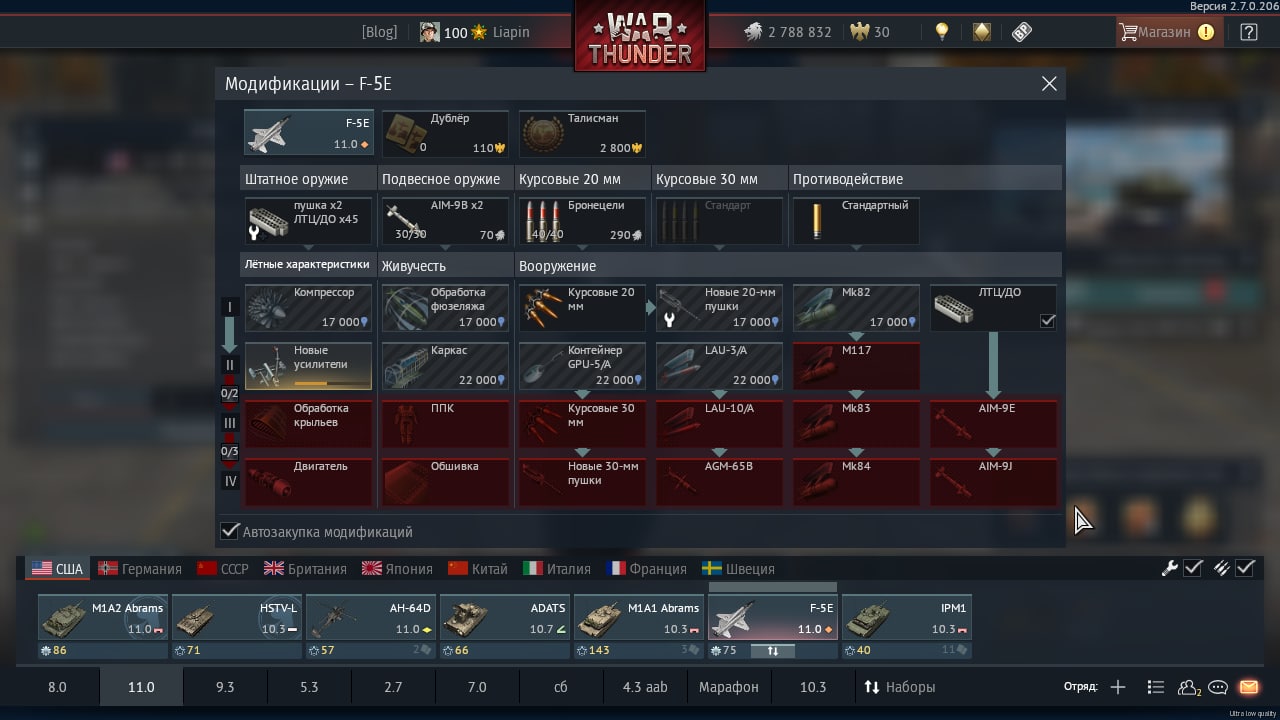Open the chat speech bubble icon
Image resolution: width=1280 pixels, height=720 pixels.
(x=1218, y=687)
